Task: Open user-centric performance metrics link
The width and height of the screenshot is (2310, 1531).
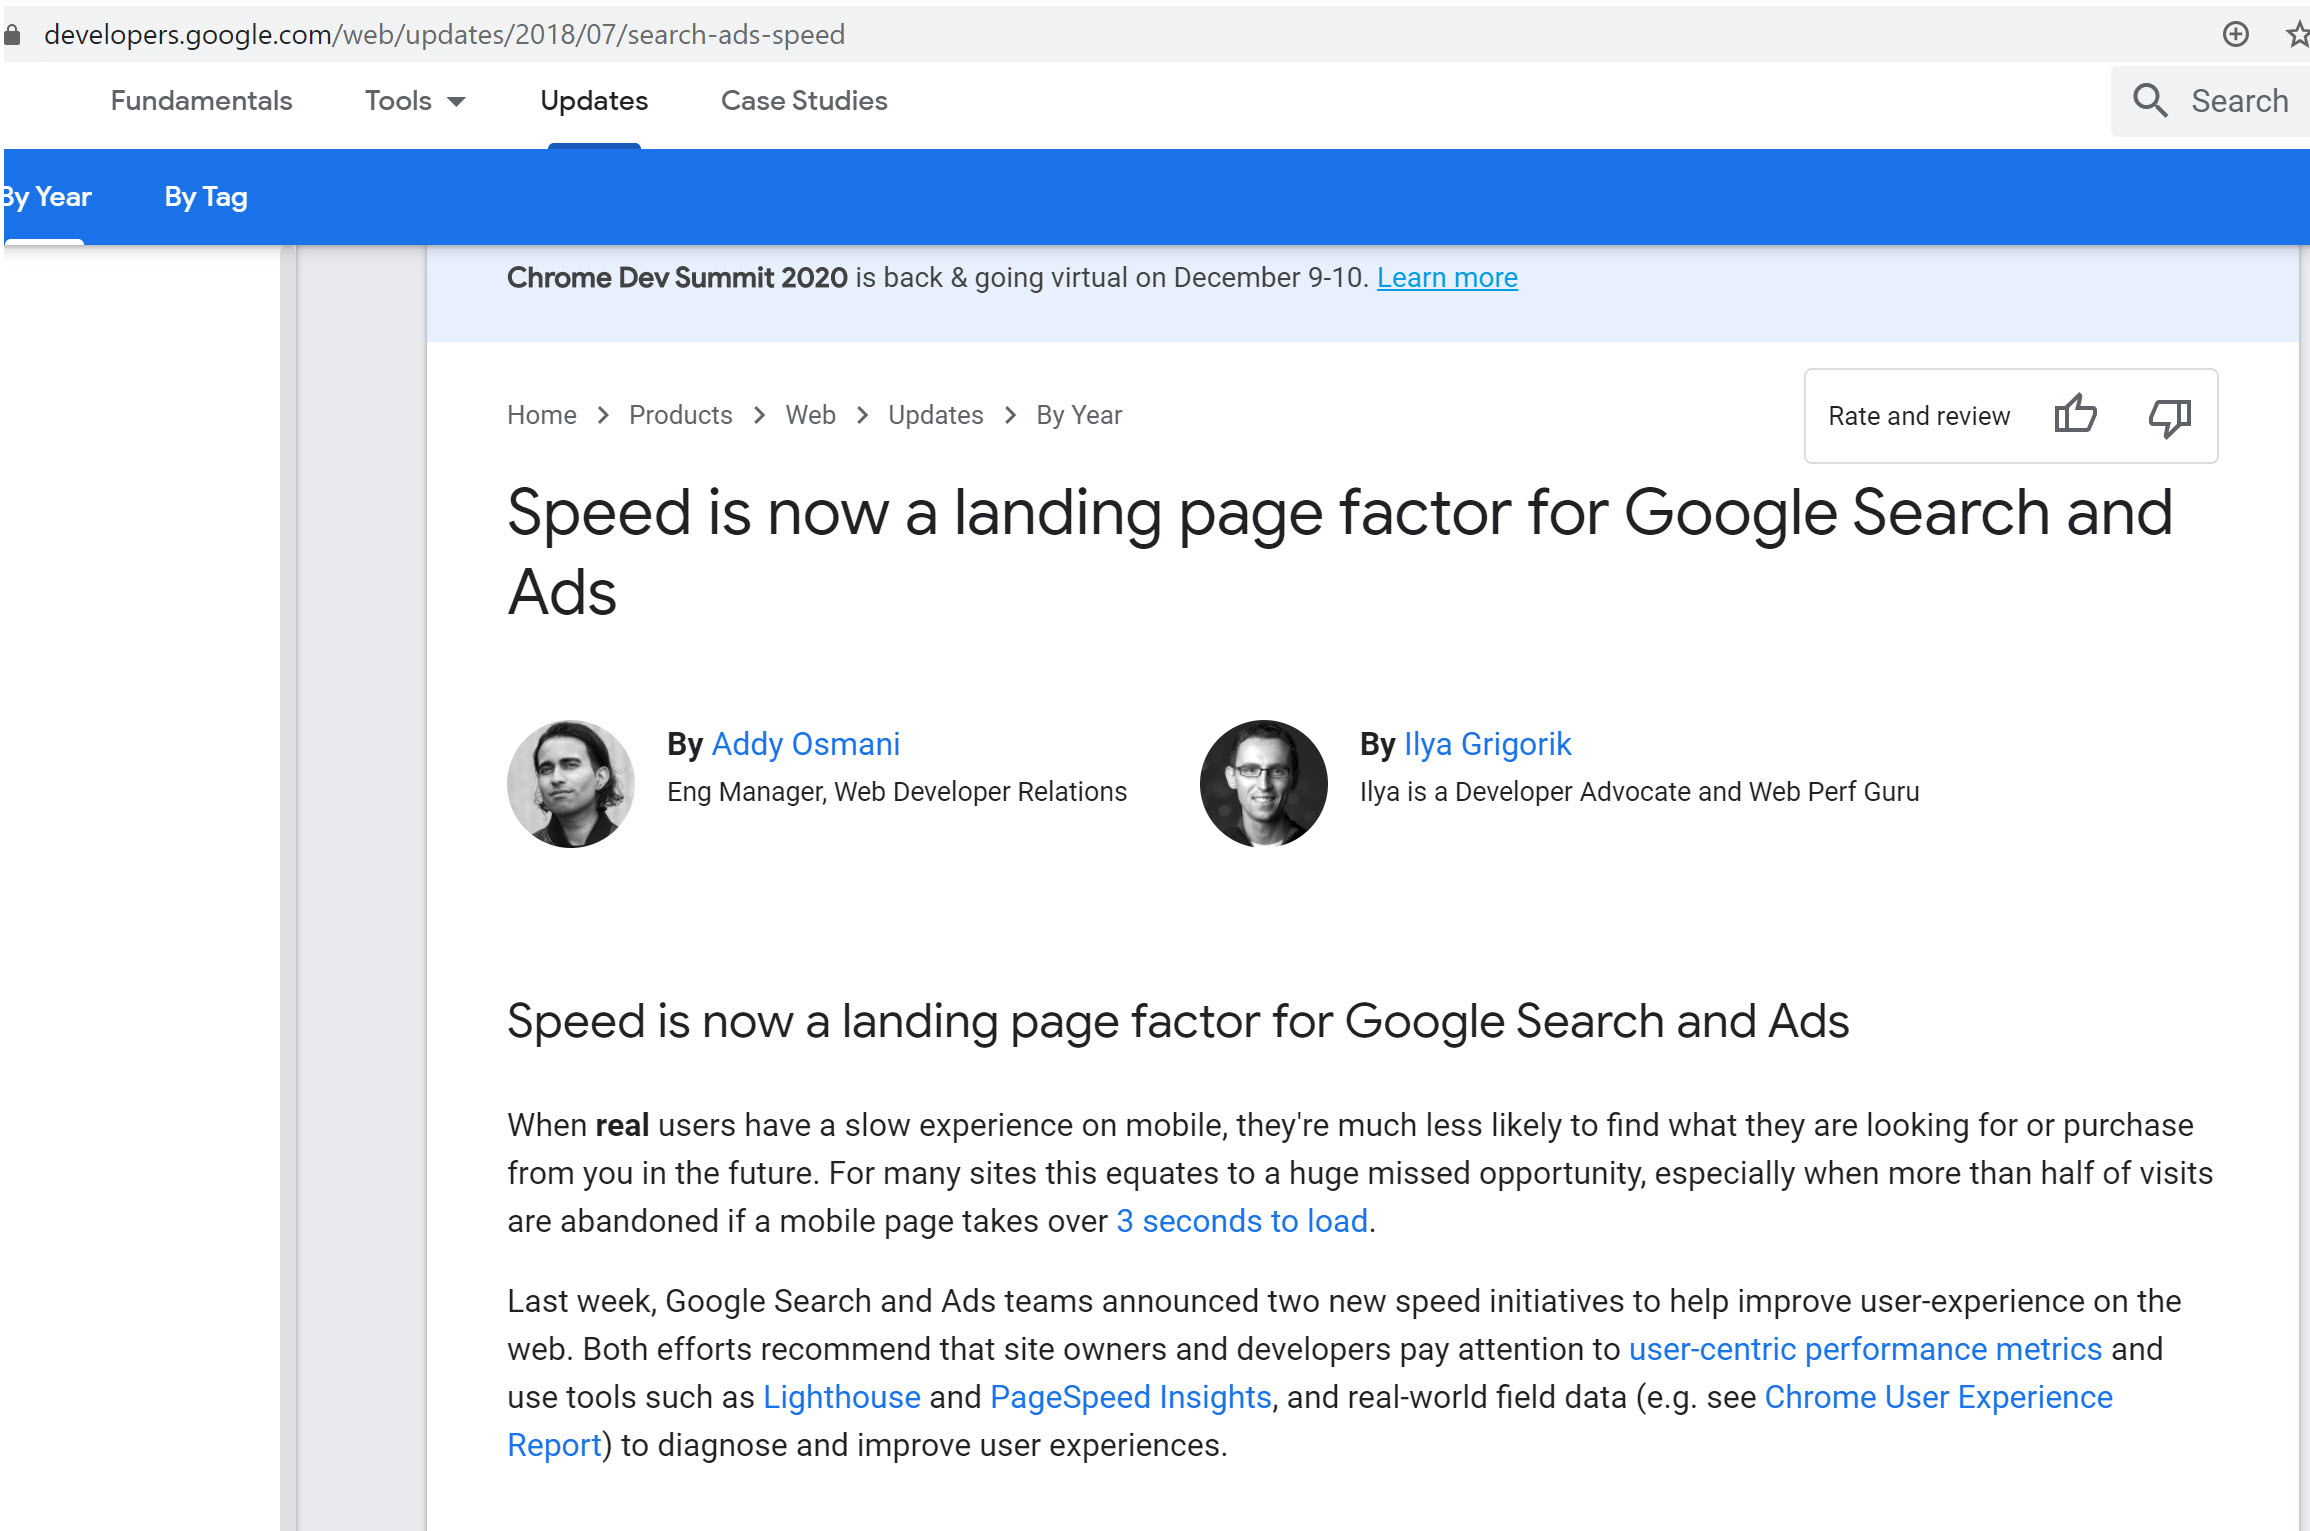Action: click(x=1865, y=1349)
